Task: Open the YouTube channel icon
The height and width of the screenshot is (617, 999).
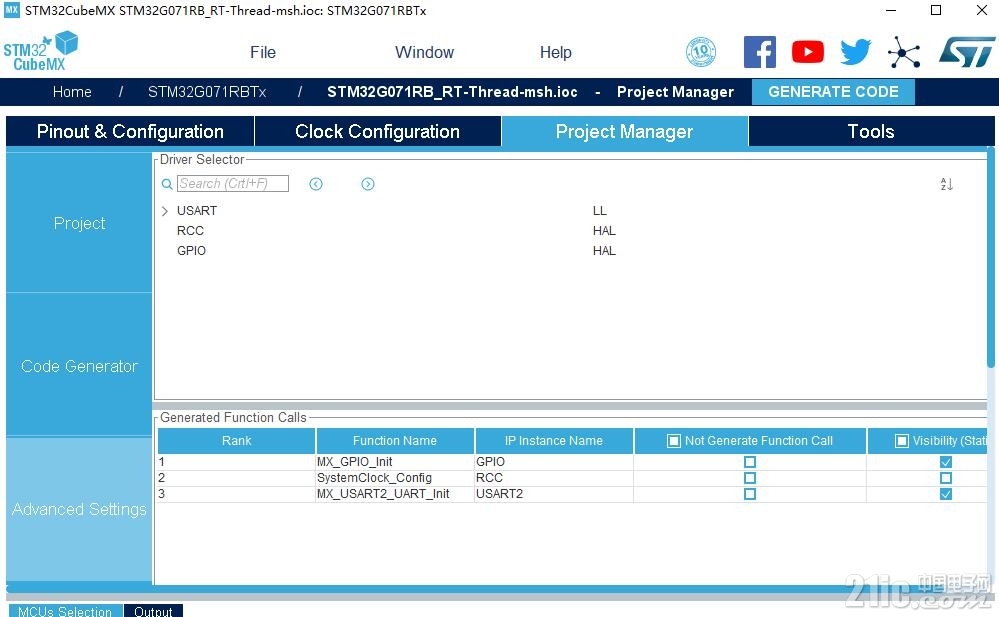Action: click(808, 52)
